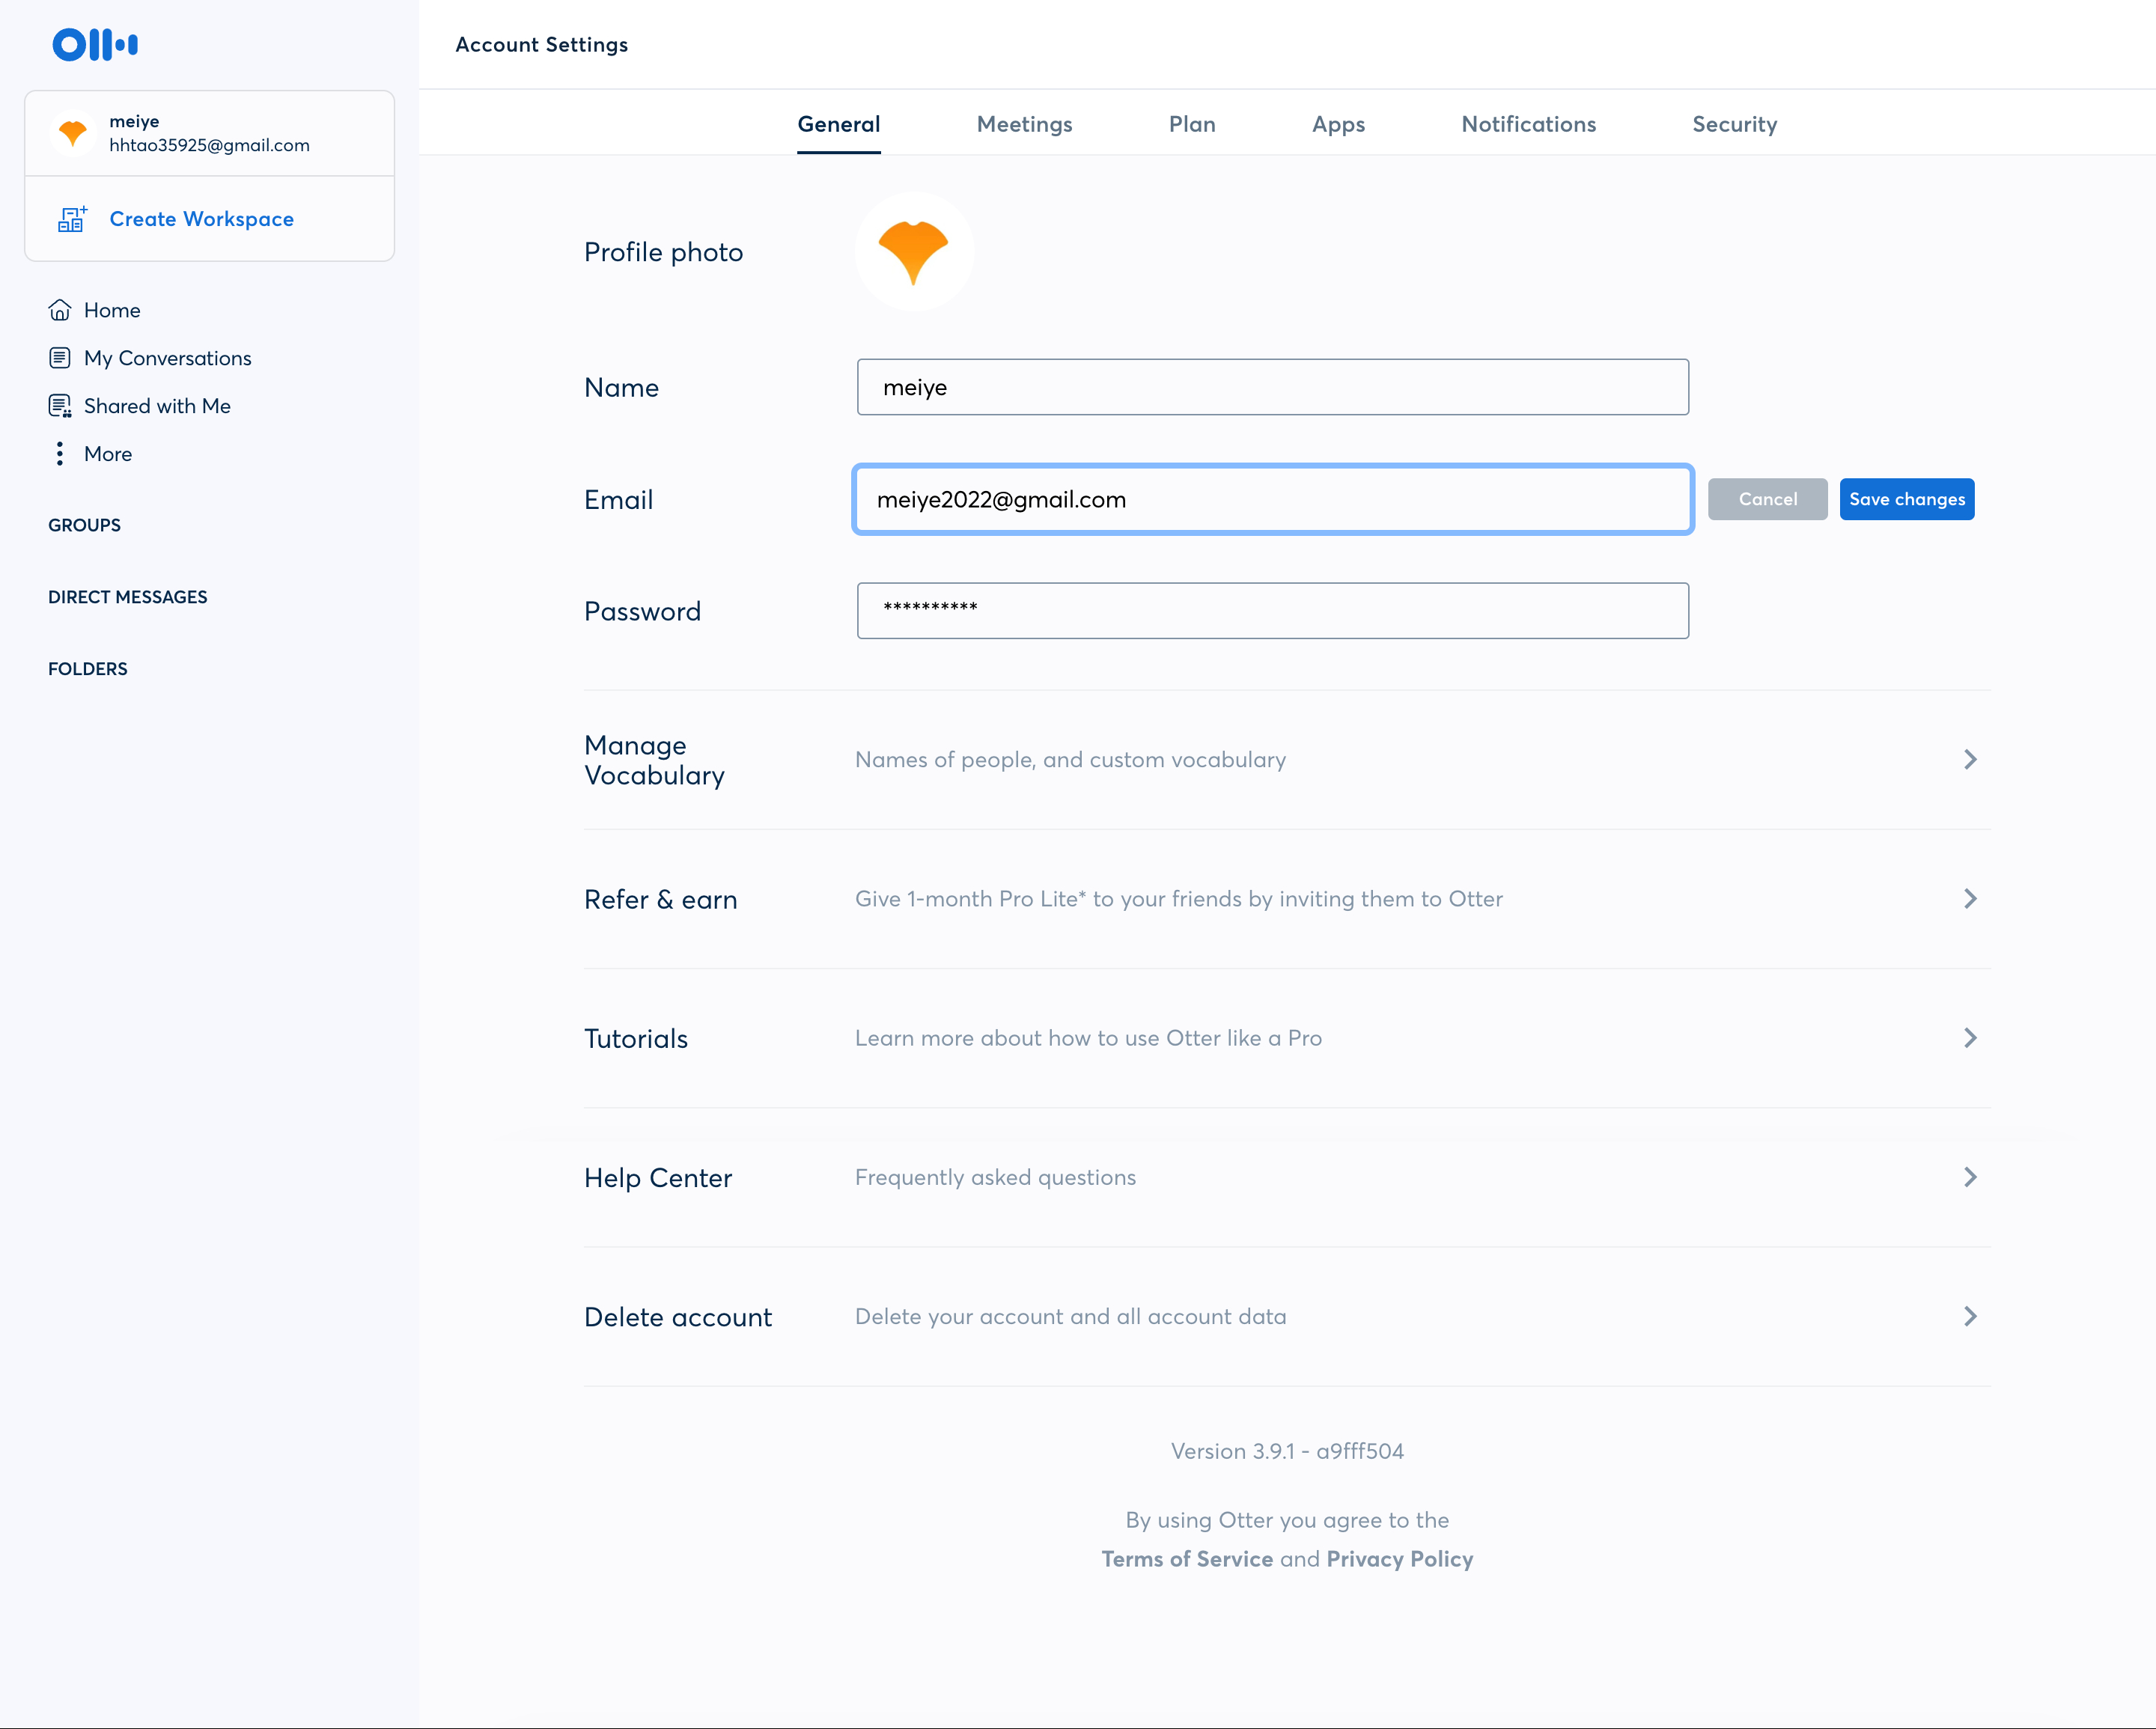Click hhtao35925@gmail.com account email
Image resolution: width=2156 pixels, height=1729 pixels.
pos(209,145)
